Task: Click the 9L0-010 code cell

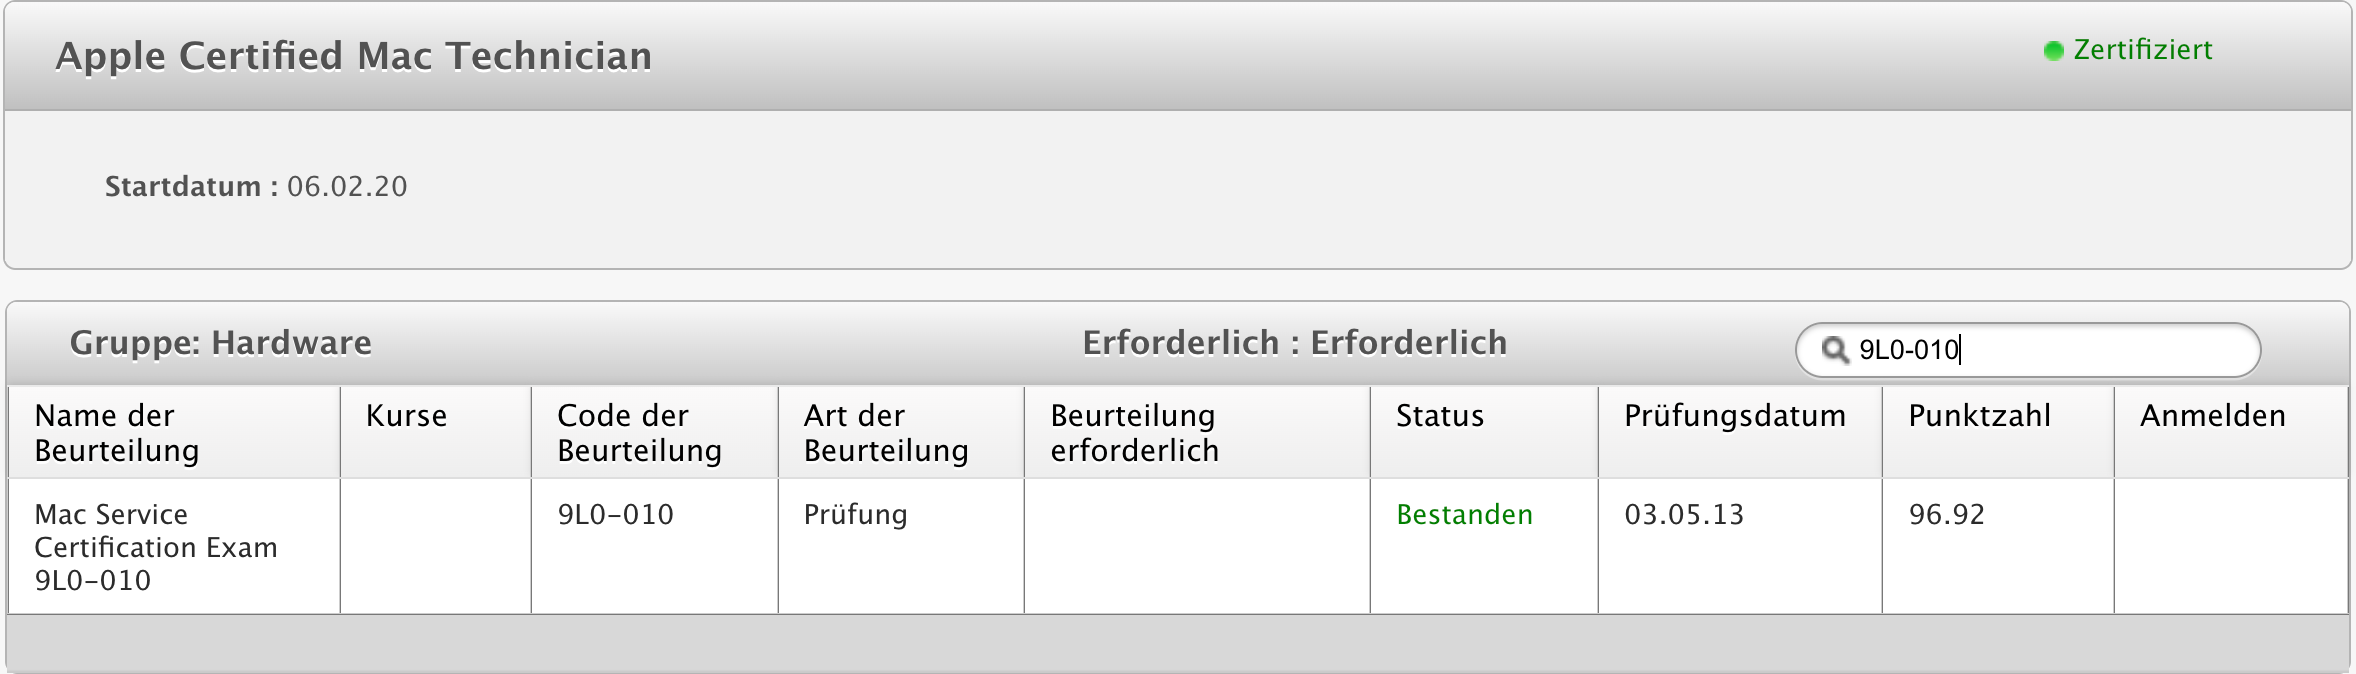Action: pos(615,515)
